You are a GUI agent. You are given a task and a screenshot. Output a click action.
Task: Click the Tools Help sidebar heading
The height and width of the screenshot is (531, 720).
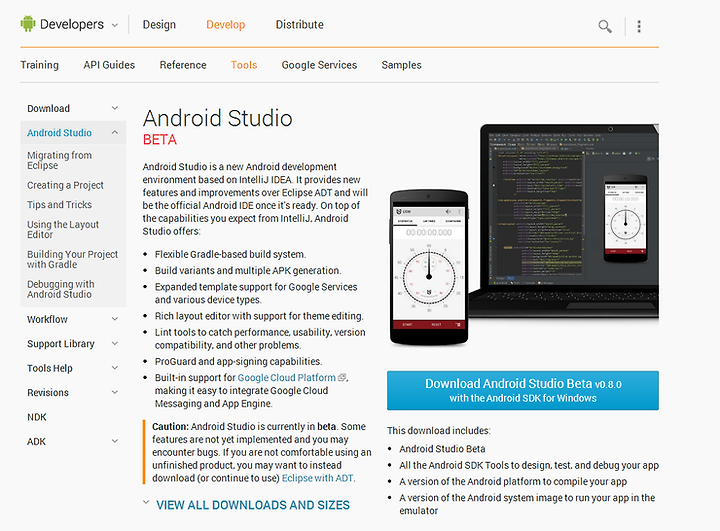click(x=50, y=368)
